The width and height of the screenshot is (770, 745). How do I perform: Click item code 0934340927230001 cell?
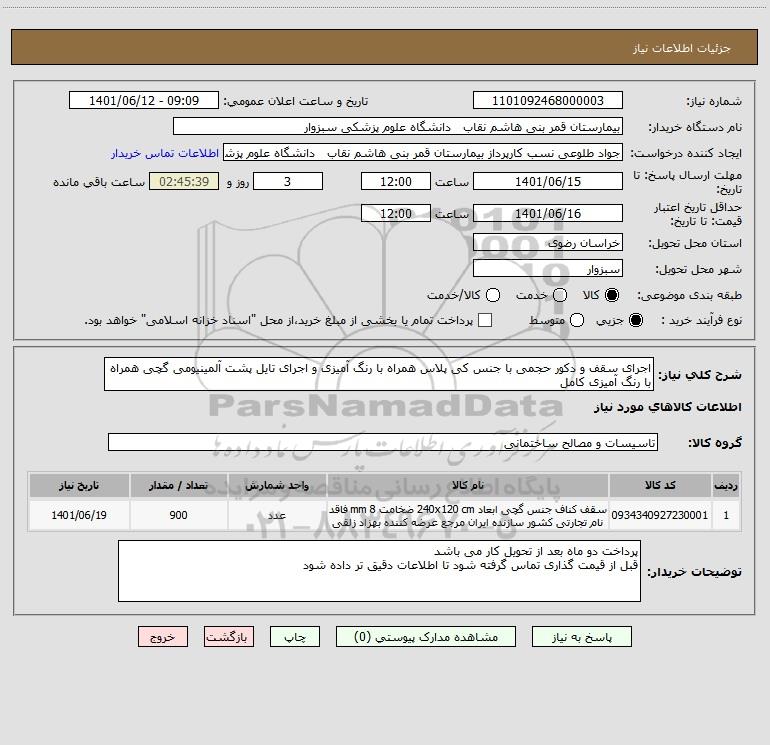(660, 515)
